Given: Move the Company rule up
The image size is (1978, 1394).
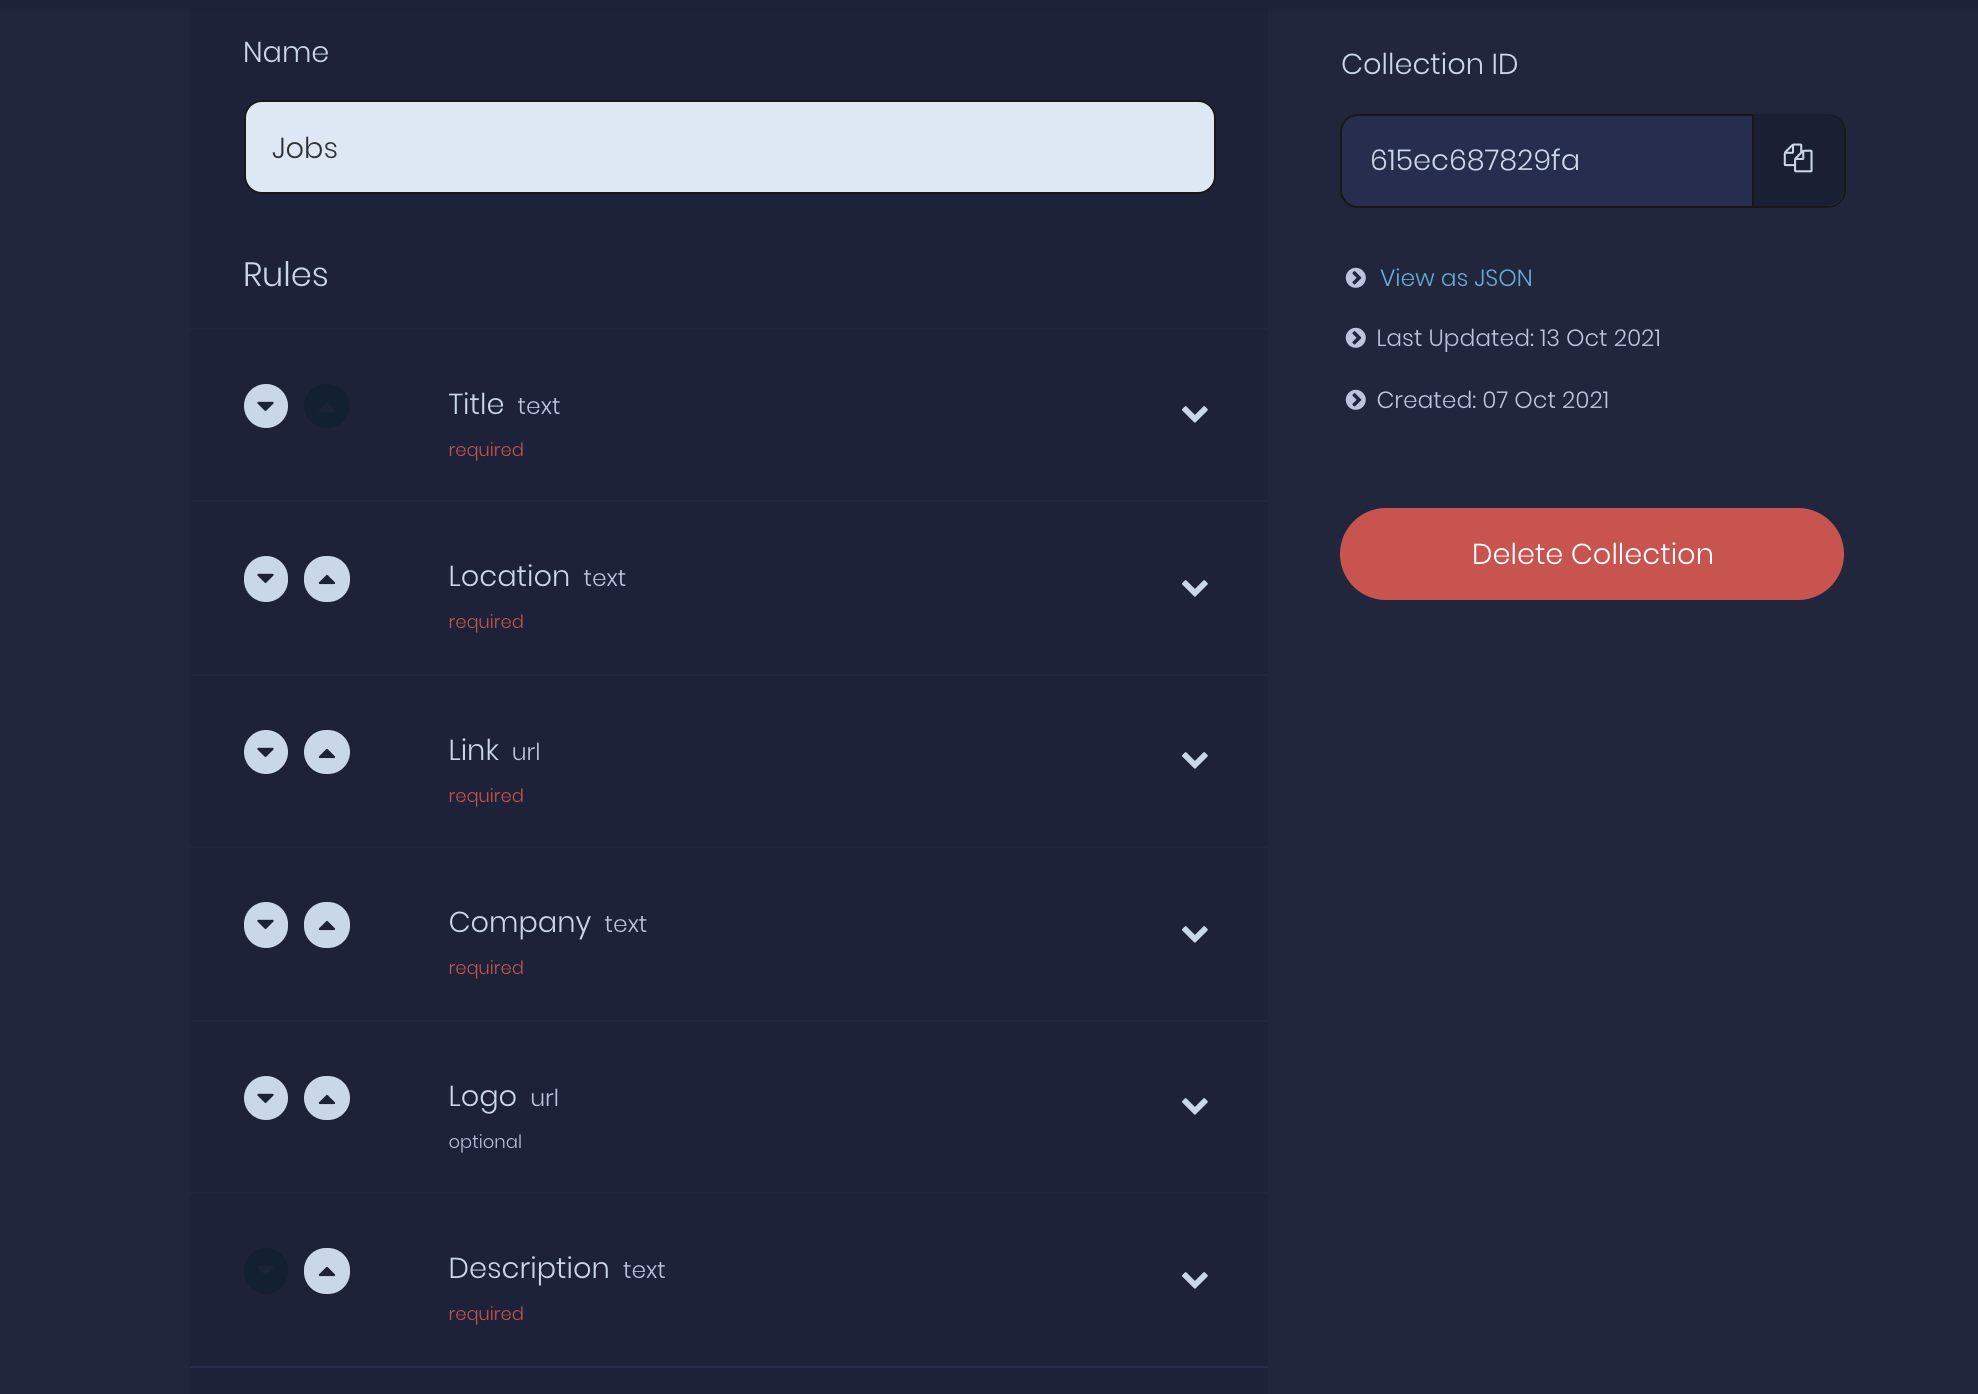Looking at the screenshot, I should click(x=327, y=925).
